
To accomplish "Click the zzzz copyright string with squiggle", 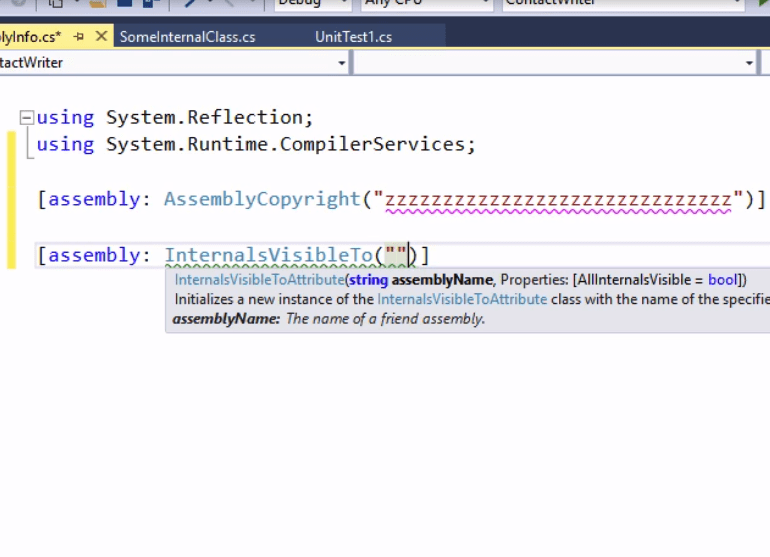I will coord(558,200).
